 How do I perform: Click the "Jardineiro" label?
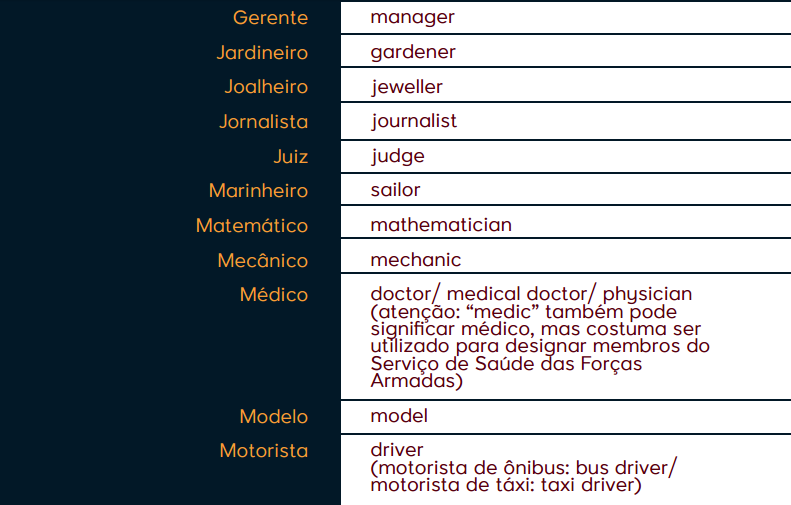262,52
